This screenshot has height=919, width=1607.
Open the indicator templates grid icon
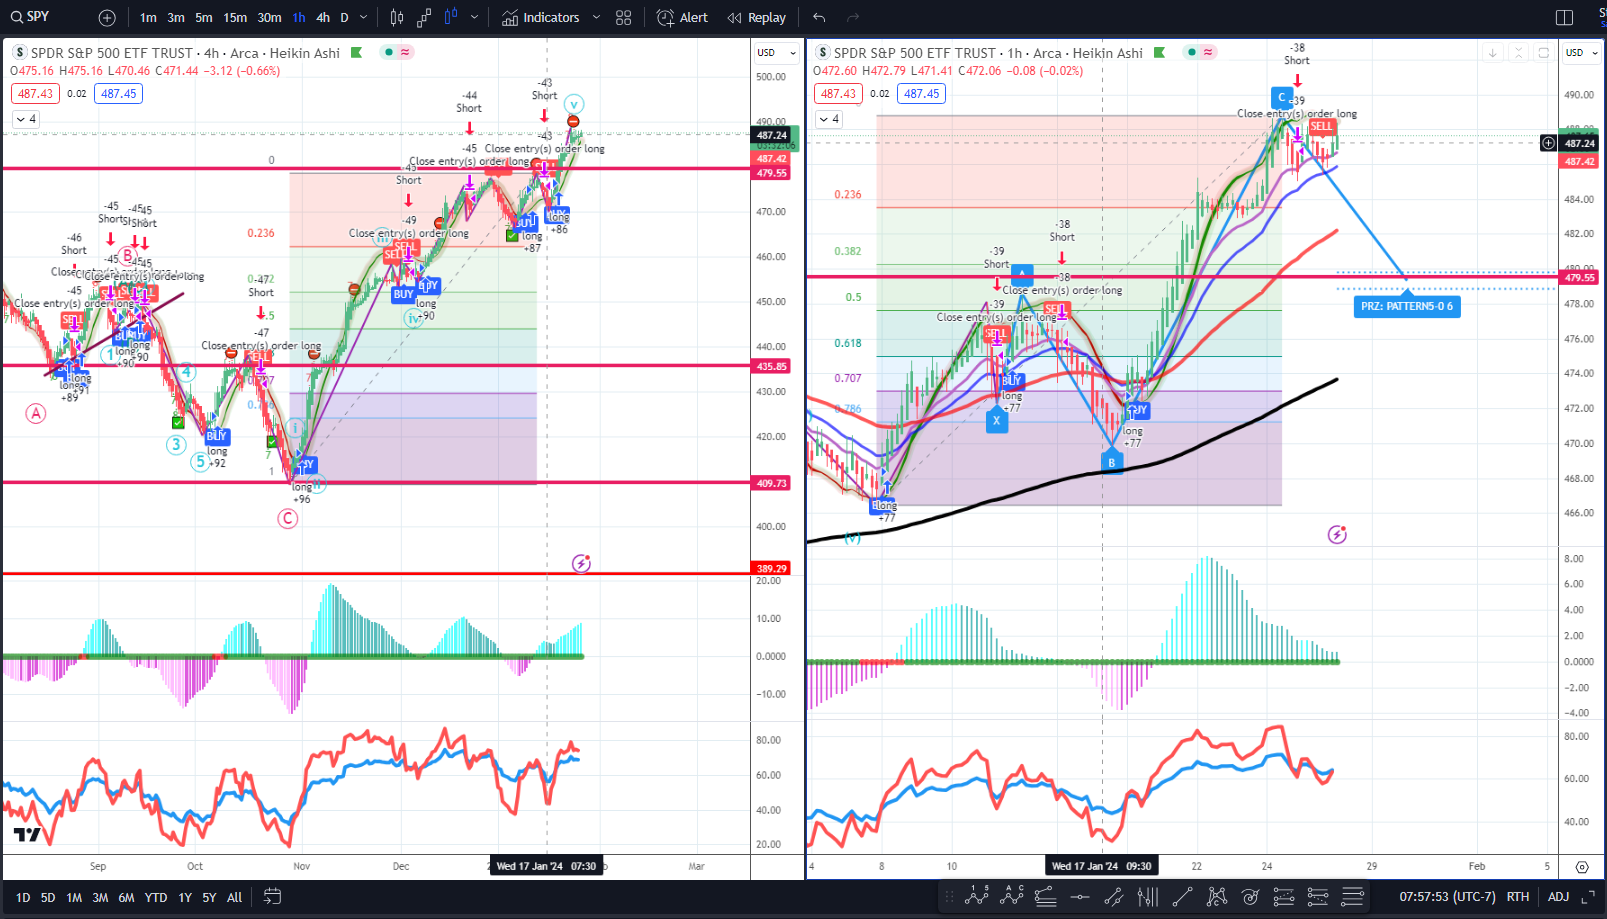coord(624,17)
